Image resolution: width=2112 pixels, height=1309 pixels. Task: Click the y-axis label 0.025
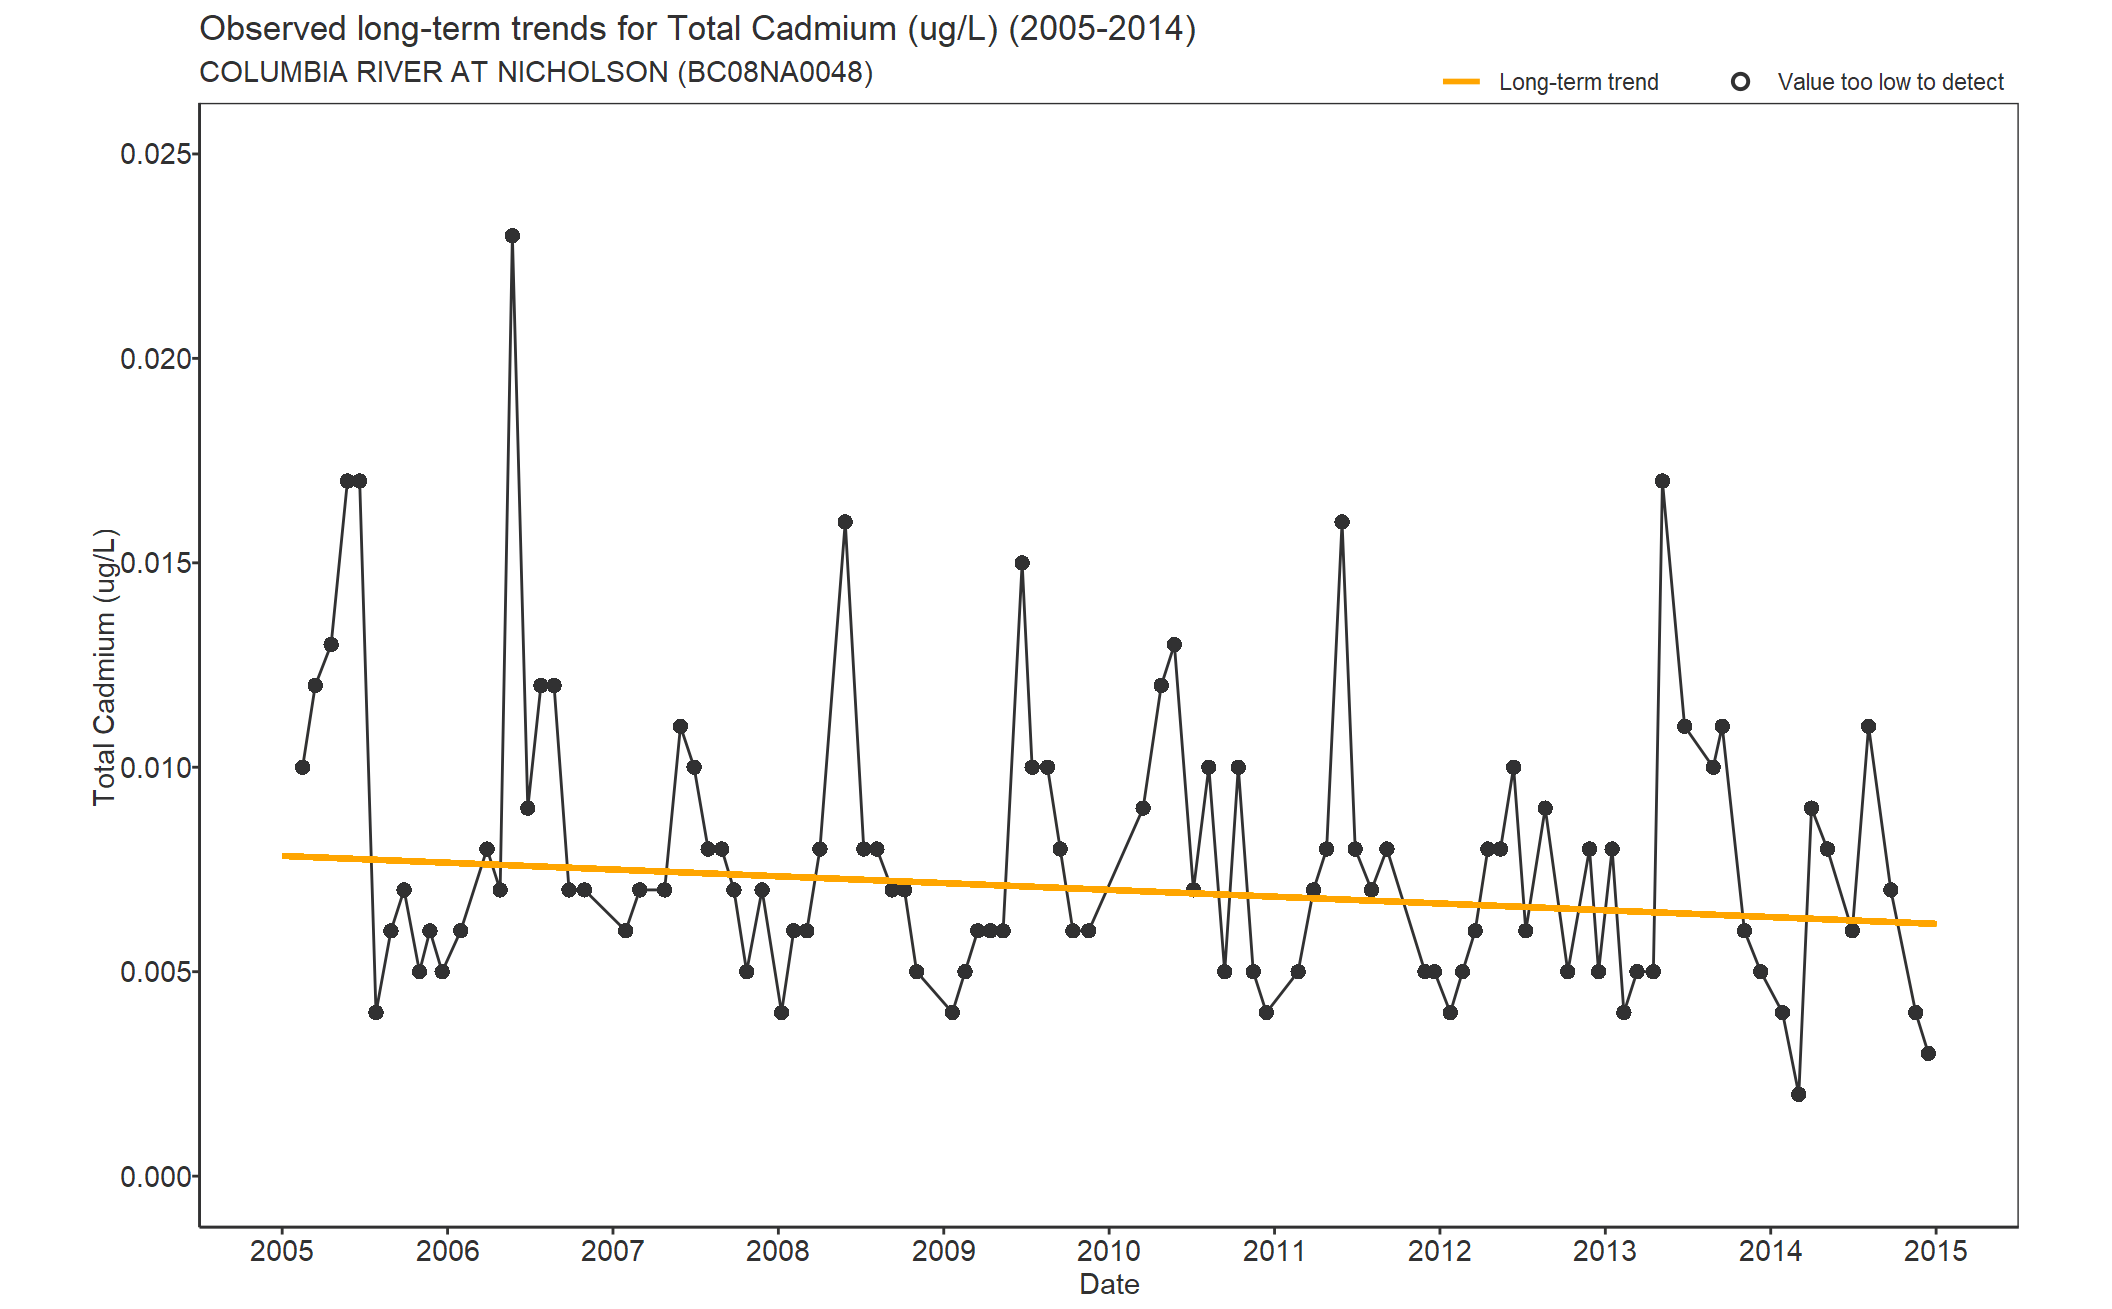tap(156, 154)
